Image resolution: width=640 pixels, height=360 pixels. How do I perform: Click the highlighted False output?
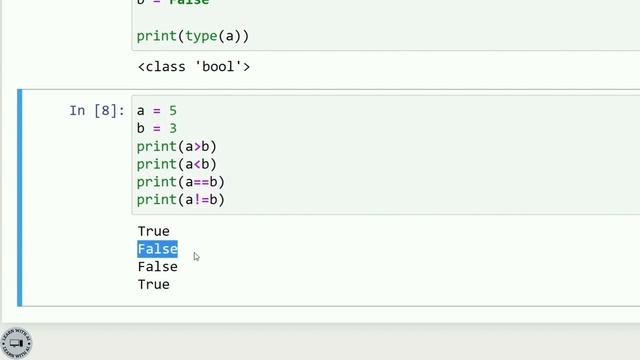[158, 249]
